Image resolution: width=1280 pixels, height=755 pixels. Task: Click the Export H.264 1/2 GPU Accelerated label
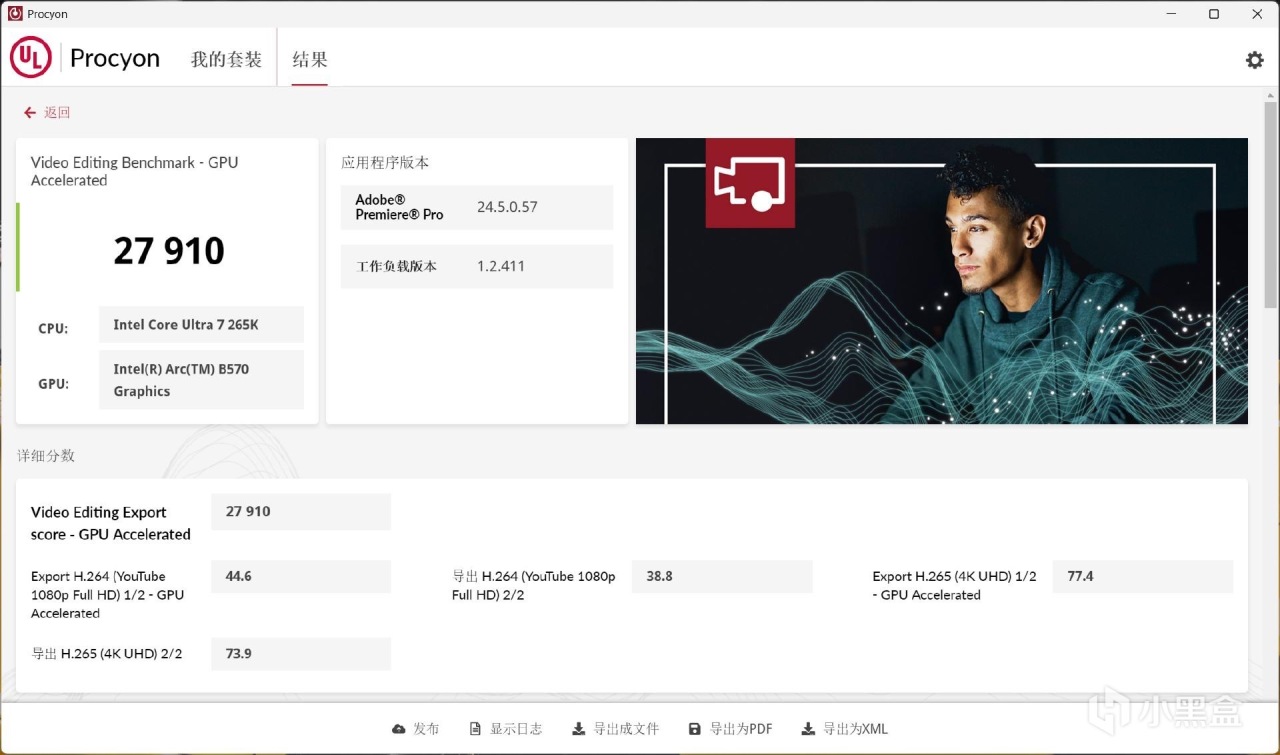(108, 595)
